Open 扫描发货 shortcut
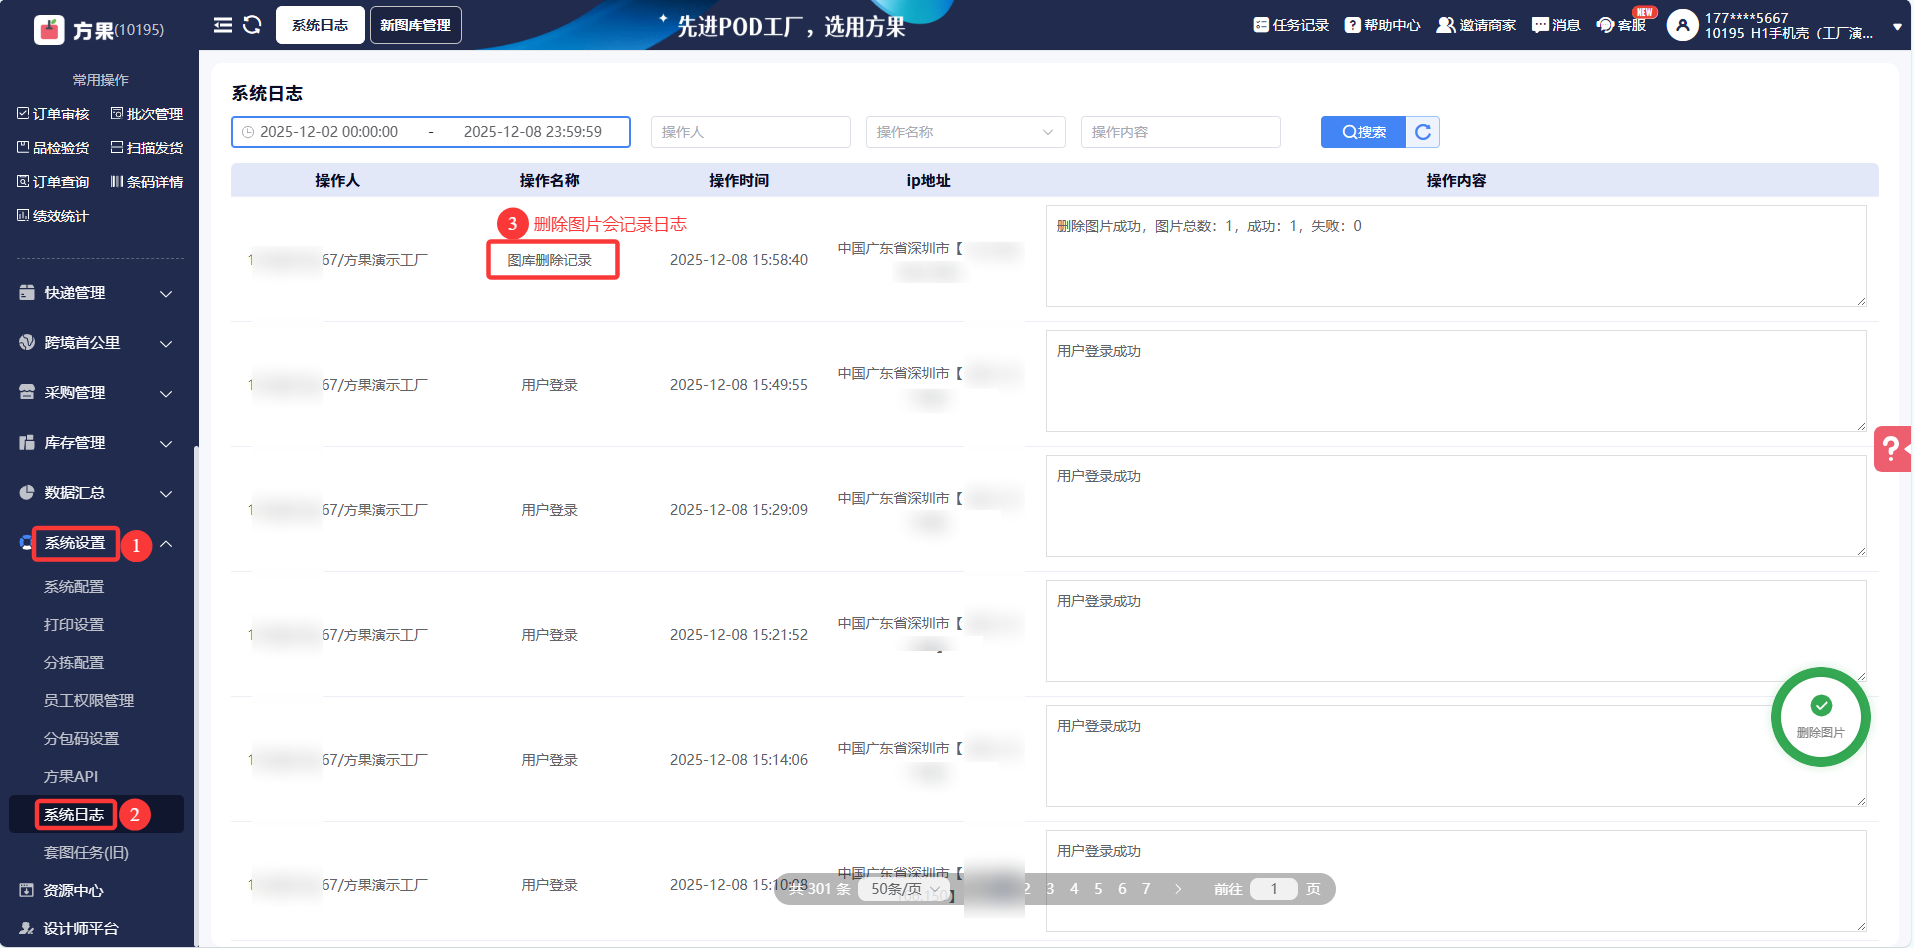The height and width of the screenshot is (948, 1914). (147, 148)
